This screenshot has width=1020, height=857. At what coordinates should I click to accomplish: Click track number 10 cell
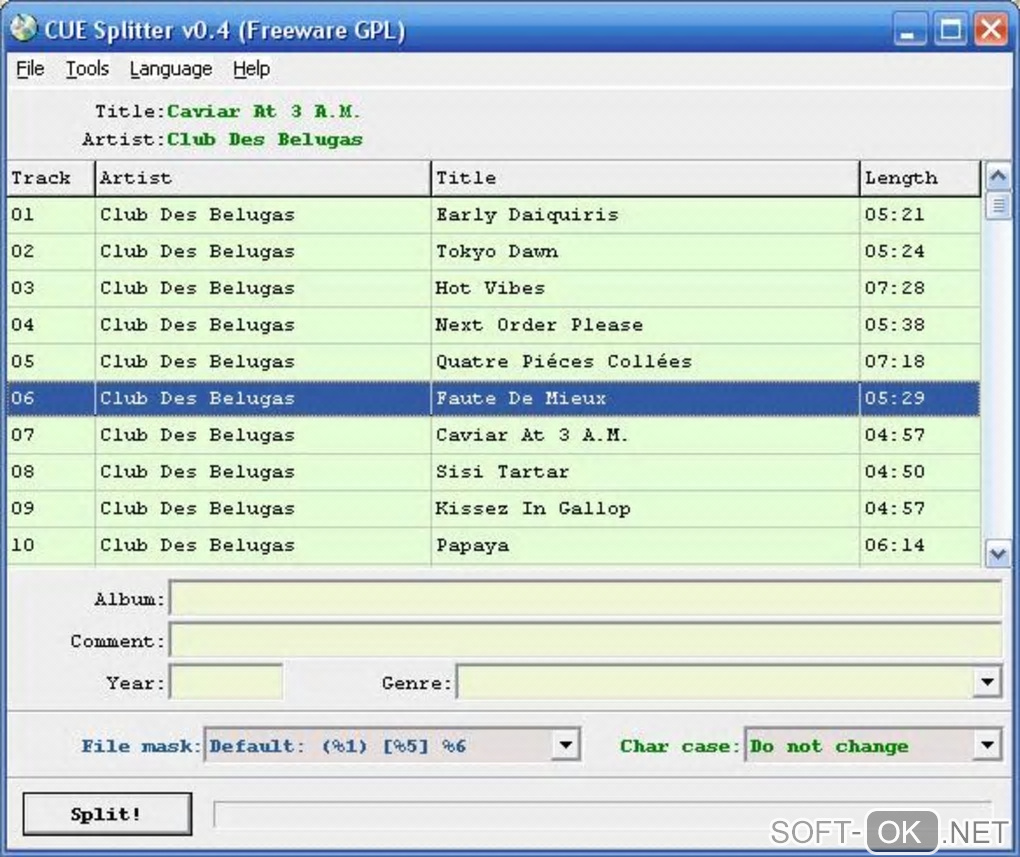coord(51,545)
